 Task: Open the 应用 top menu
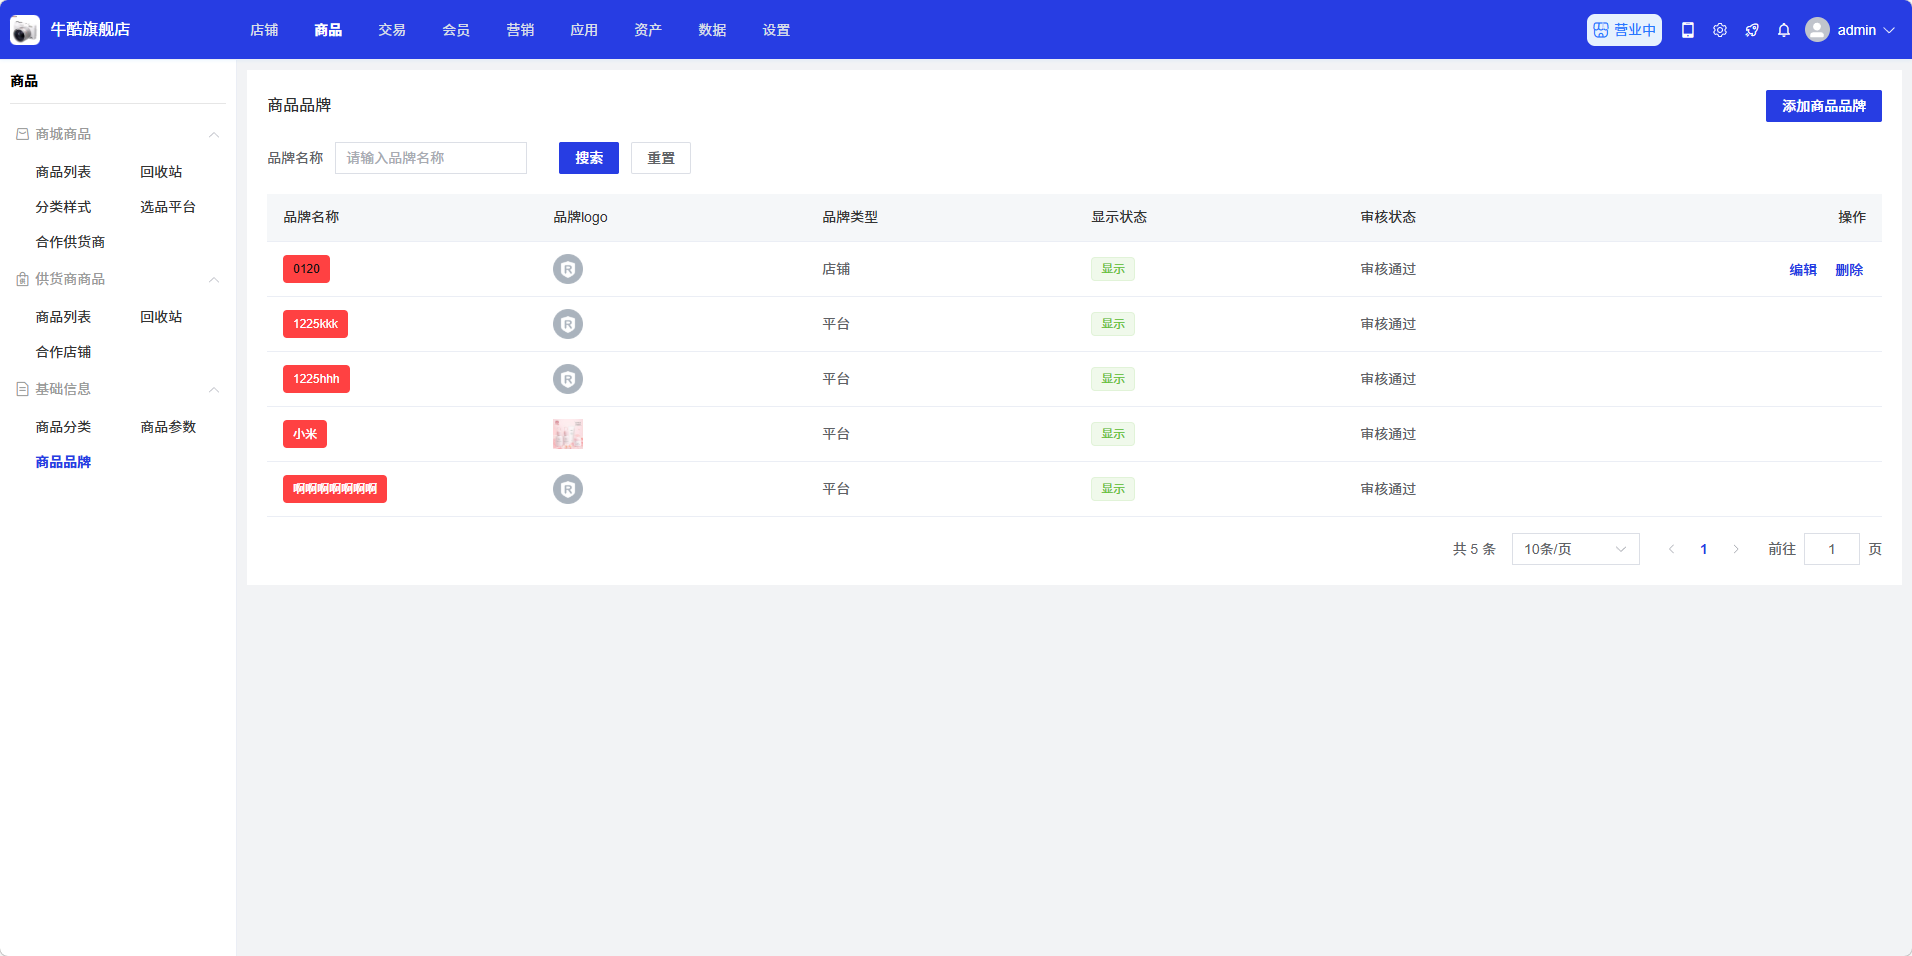pyautogui.click(x=584, y=30)
